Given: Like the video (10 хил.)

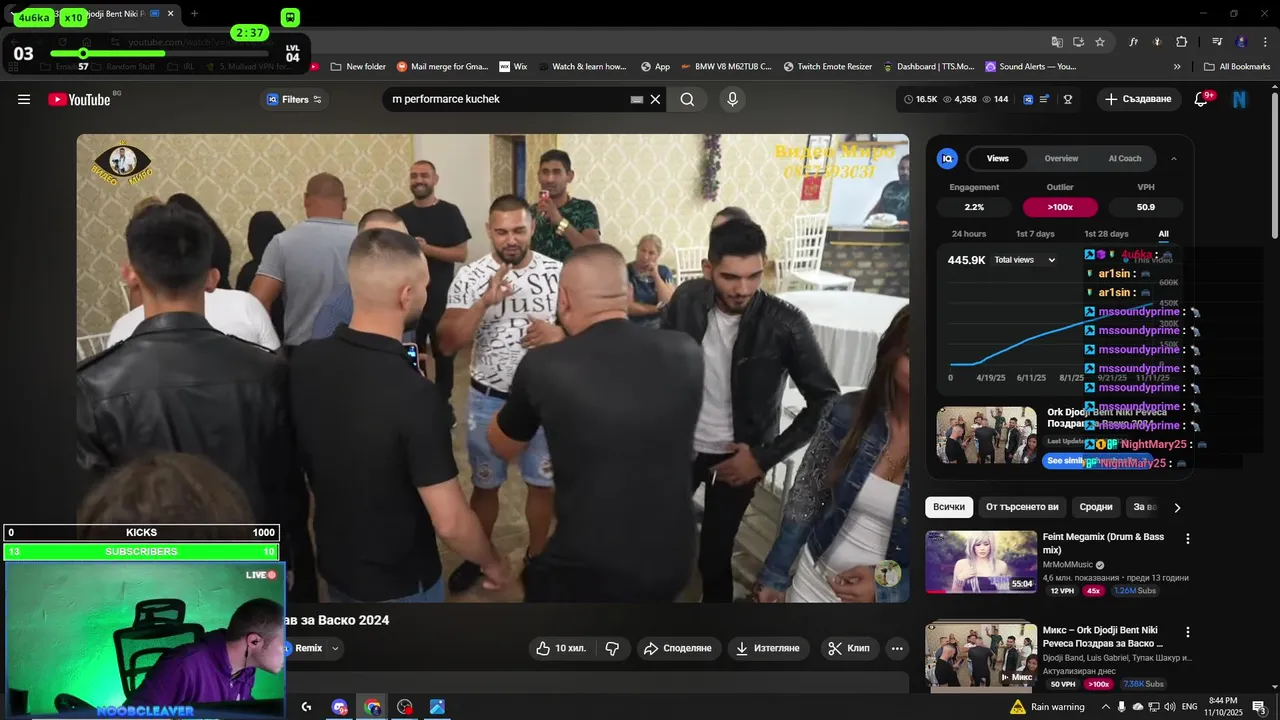Looking at the screenshot, I should (x=560, y=648).
